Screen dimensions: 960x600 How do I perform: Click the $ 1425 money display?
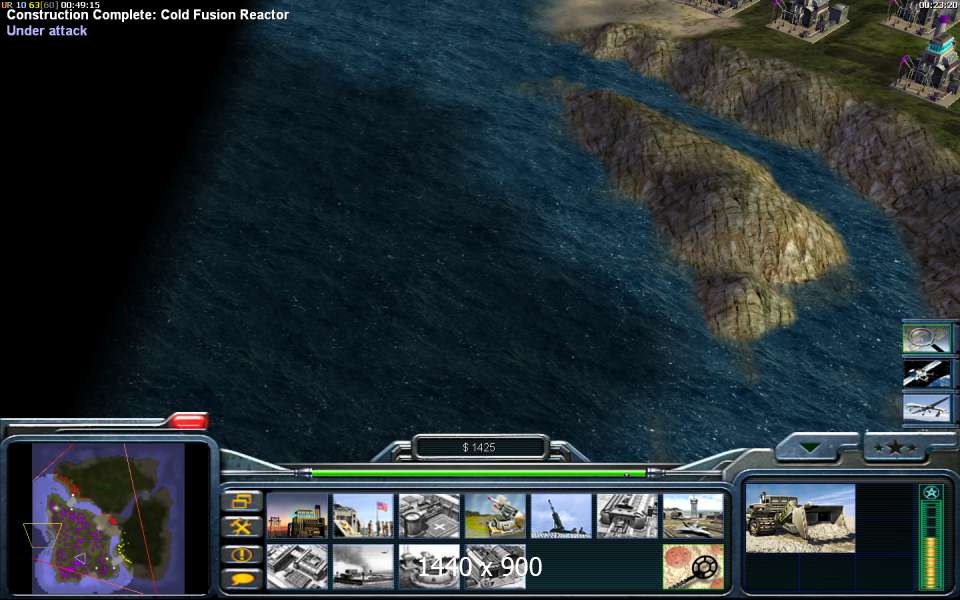point(479,448)
